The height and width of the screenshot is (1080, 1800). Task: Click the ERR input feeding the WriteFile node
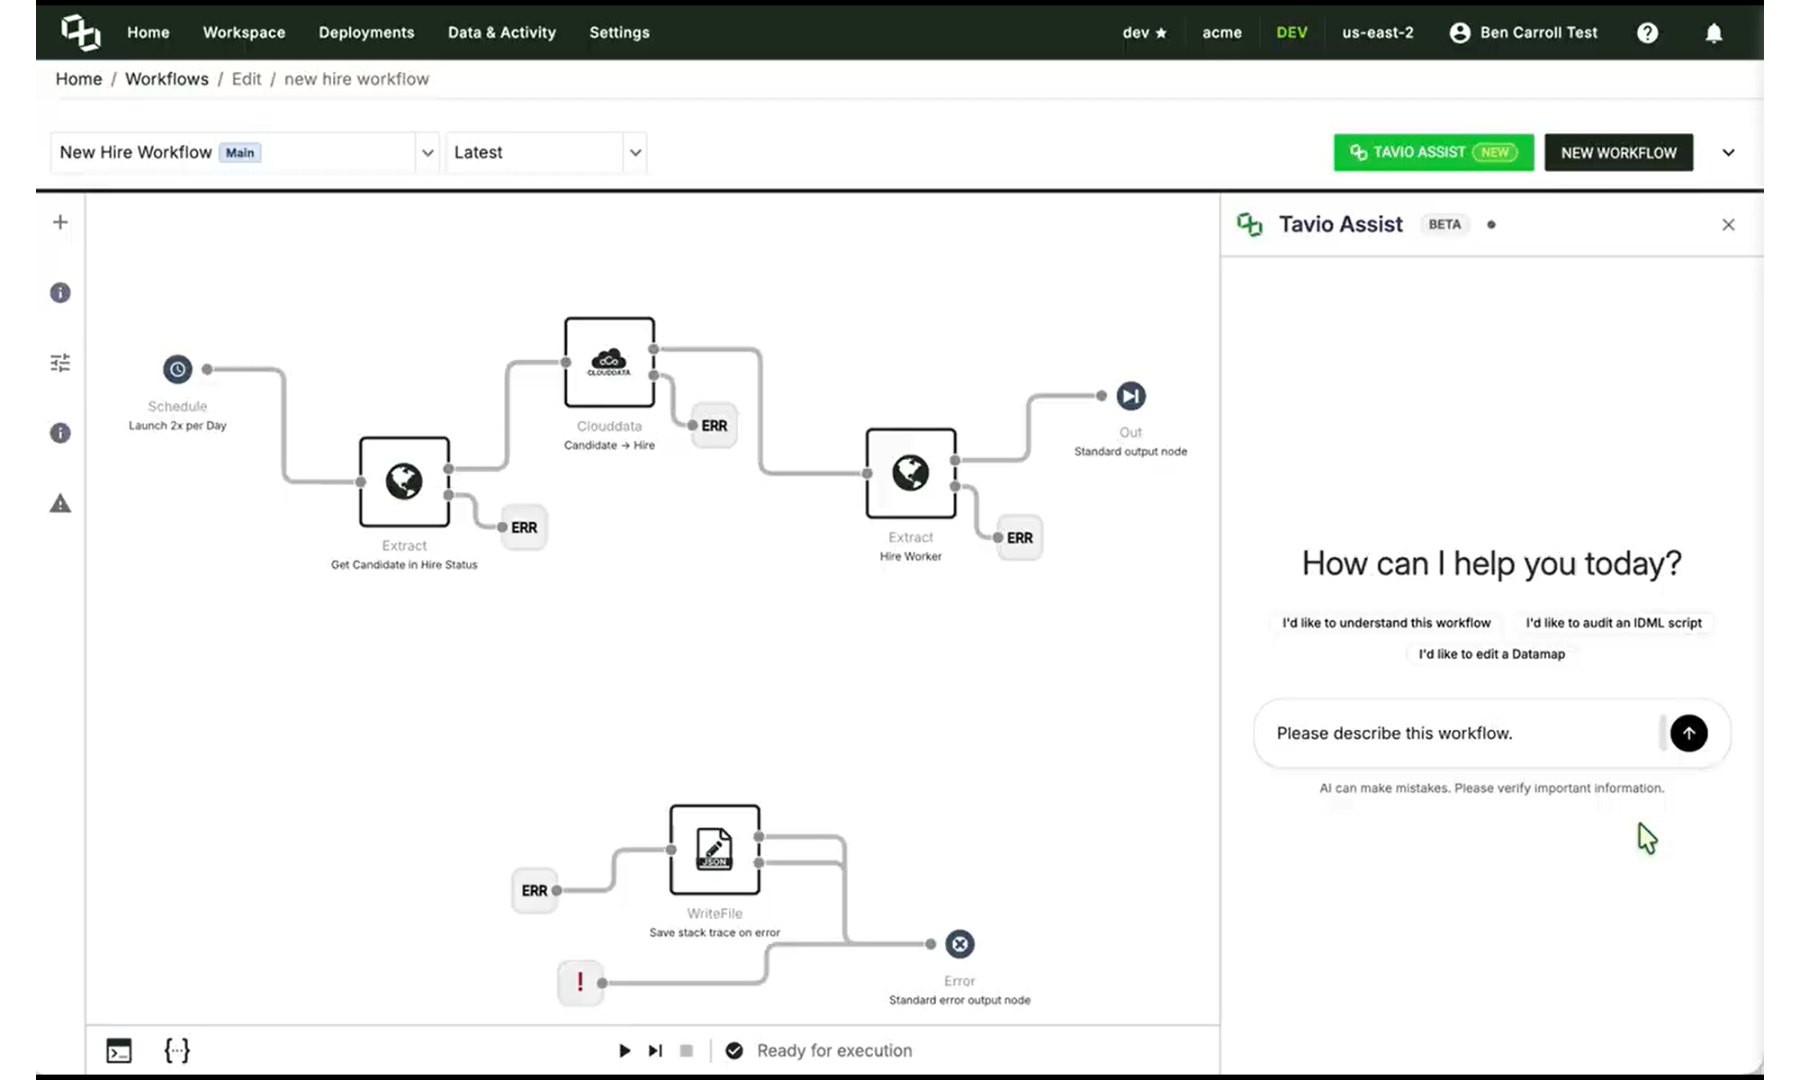[534, 890]
